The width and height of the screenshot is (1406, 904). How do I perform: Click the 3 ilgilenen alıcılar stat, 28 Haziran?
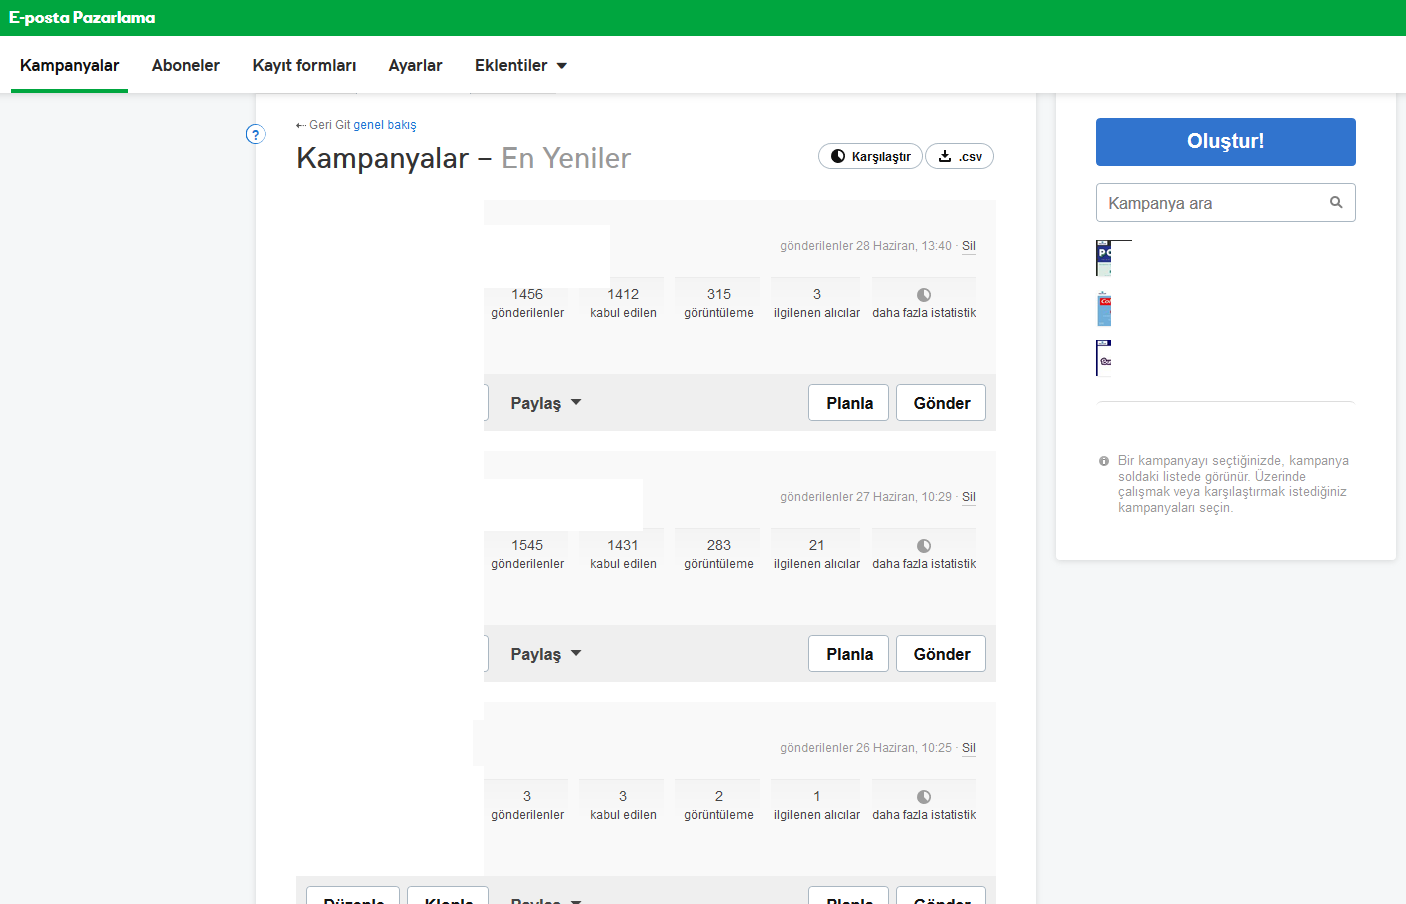(817, 303)
